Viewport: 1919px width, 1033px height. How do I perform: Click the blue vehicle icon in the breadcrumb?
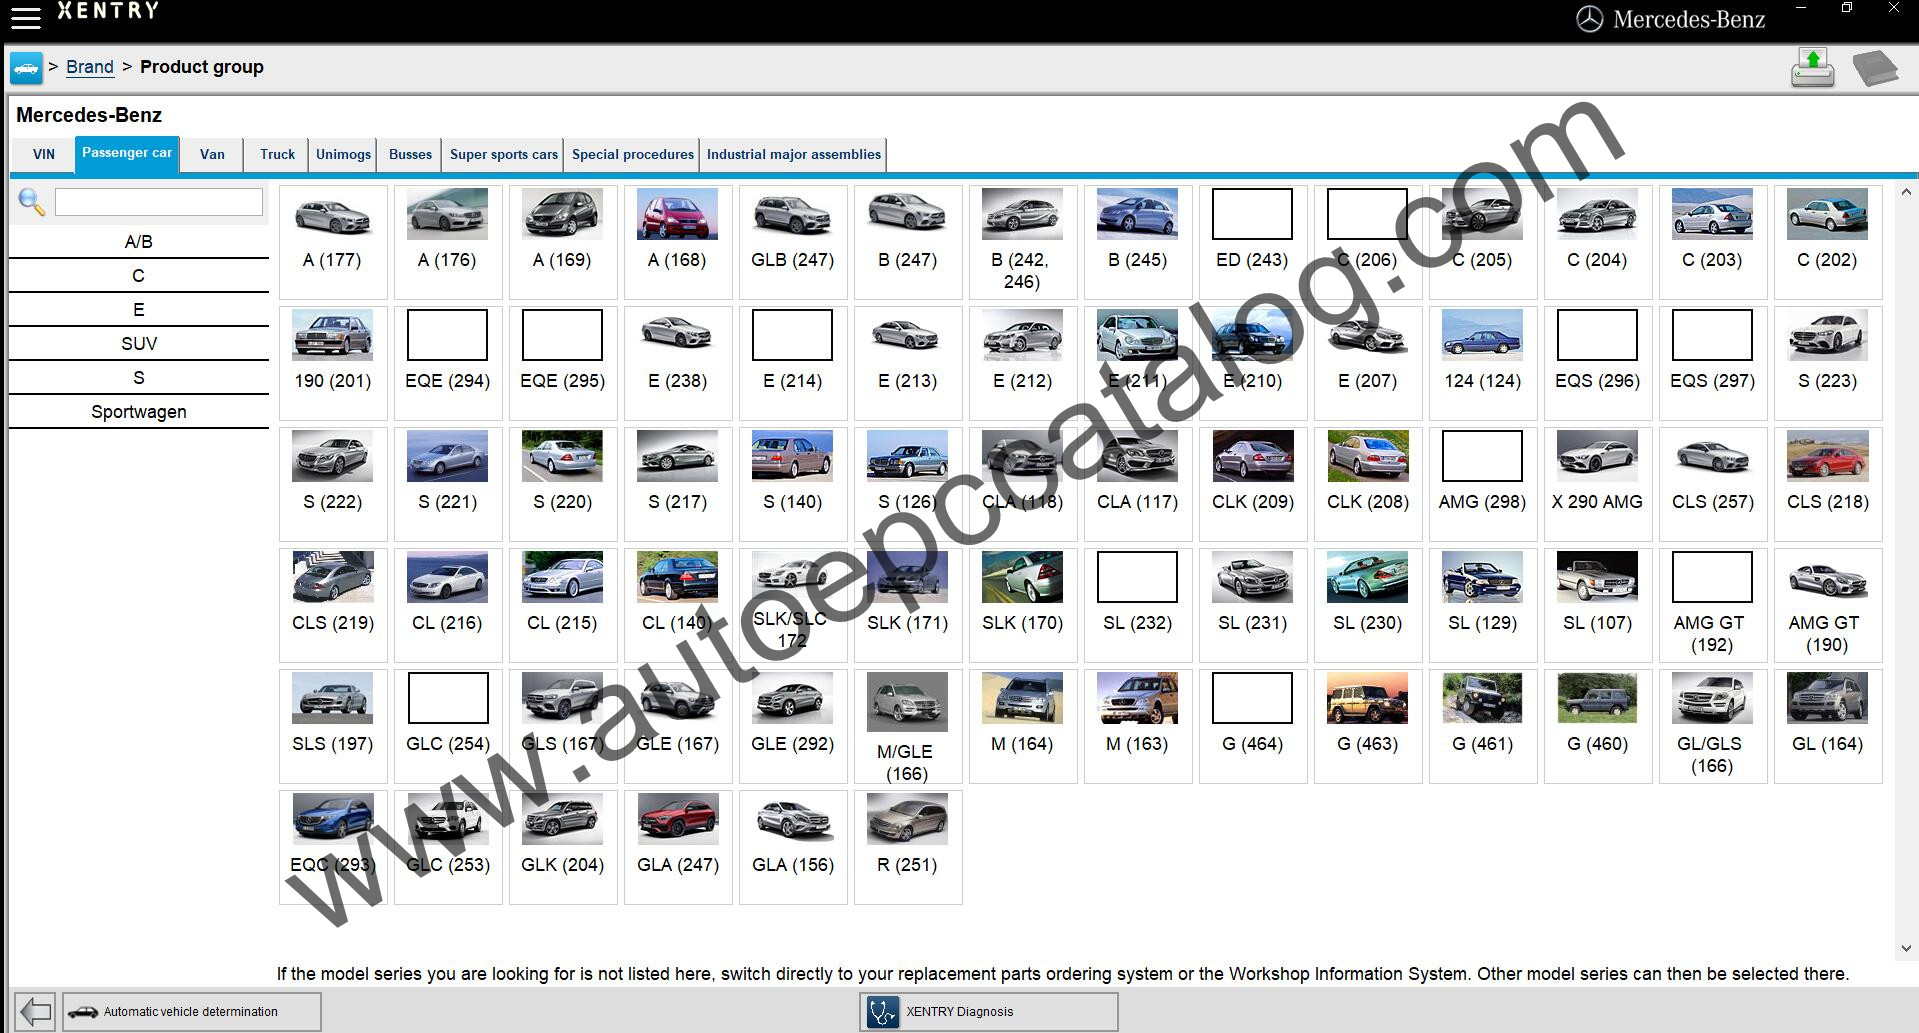(x=26, y=68)
